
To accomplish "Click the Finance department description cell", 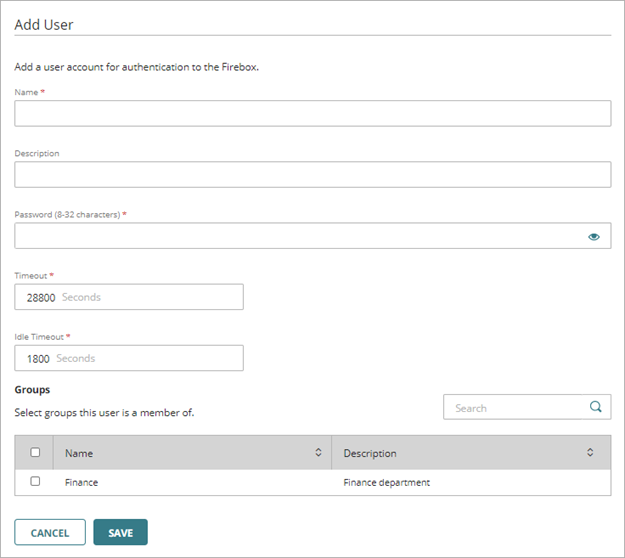I will click(386, 482).
